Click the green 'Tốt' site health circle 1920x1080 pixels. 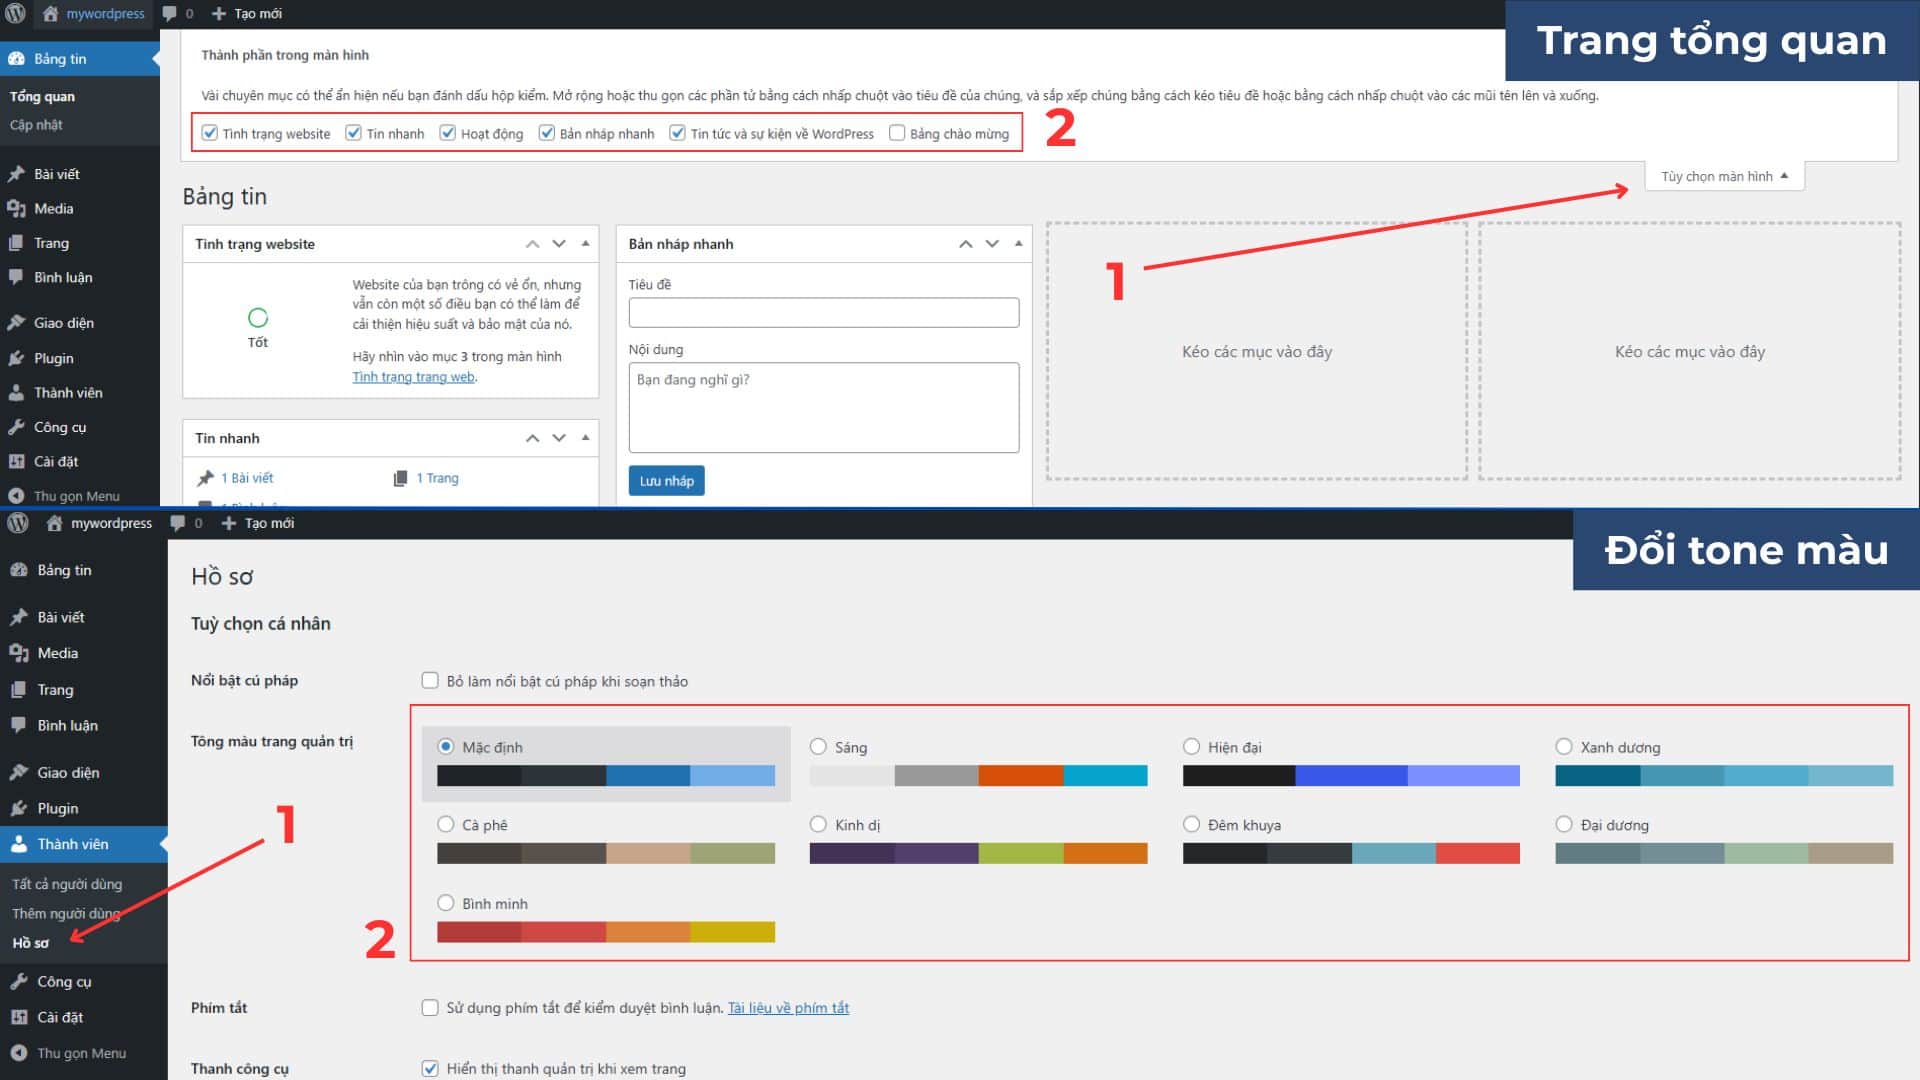pyautogui.click(x=258, y=318)
